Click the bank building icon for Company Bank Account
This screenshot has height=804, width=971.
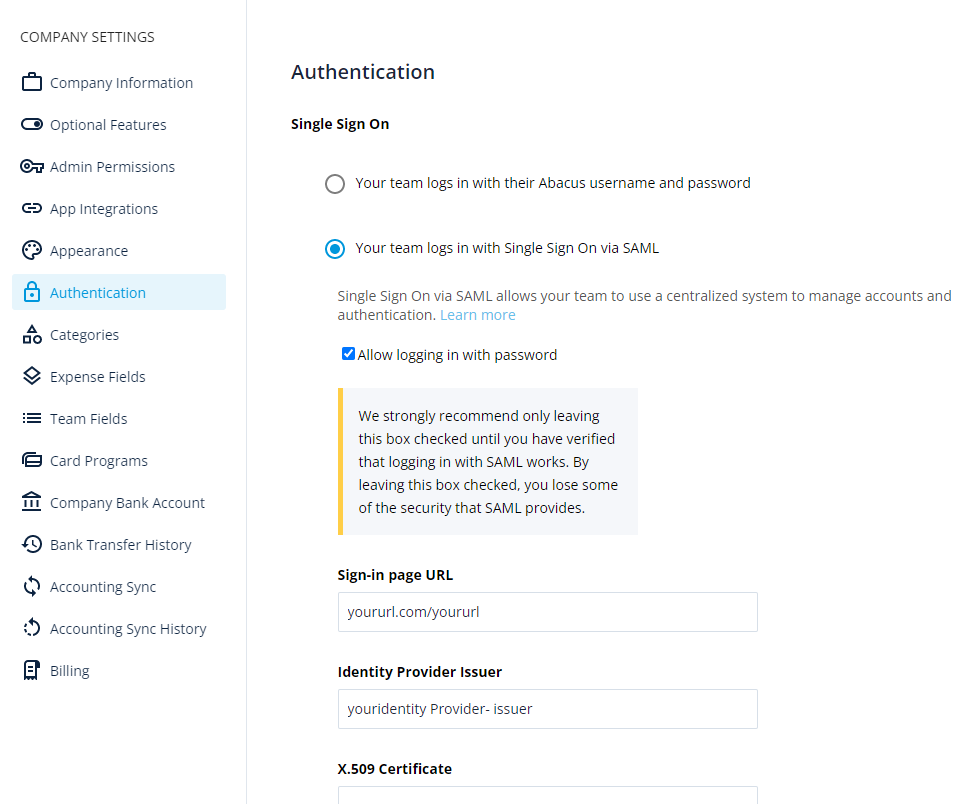click(32, 502)
